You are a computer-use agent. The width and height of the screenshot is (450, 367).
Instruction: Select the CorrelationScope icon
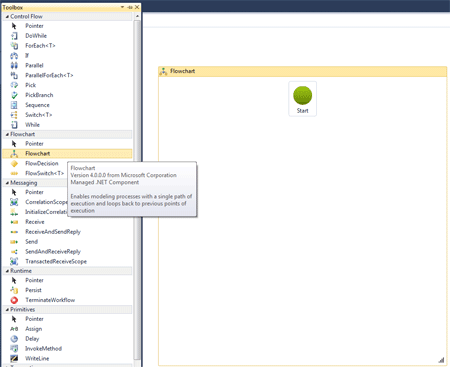pyautogui.click(x=14, y=202)
